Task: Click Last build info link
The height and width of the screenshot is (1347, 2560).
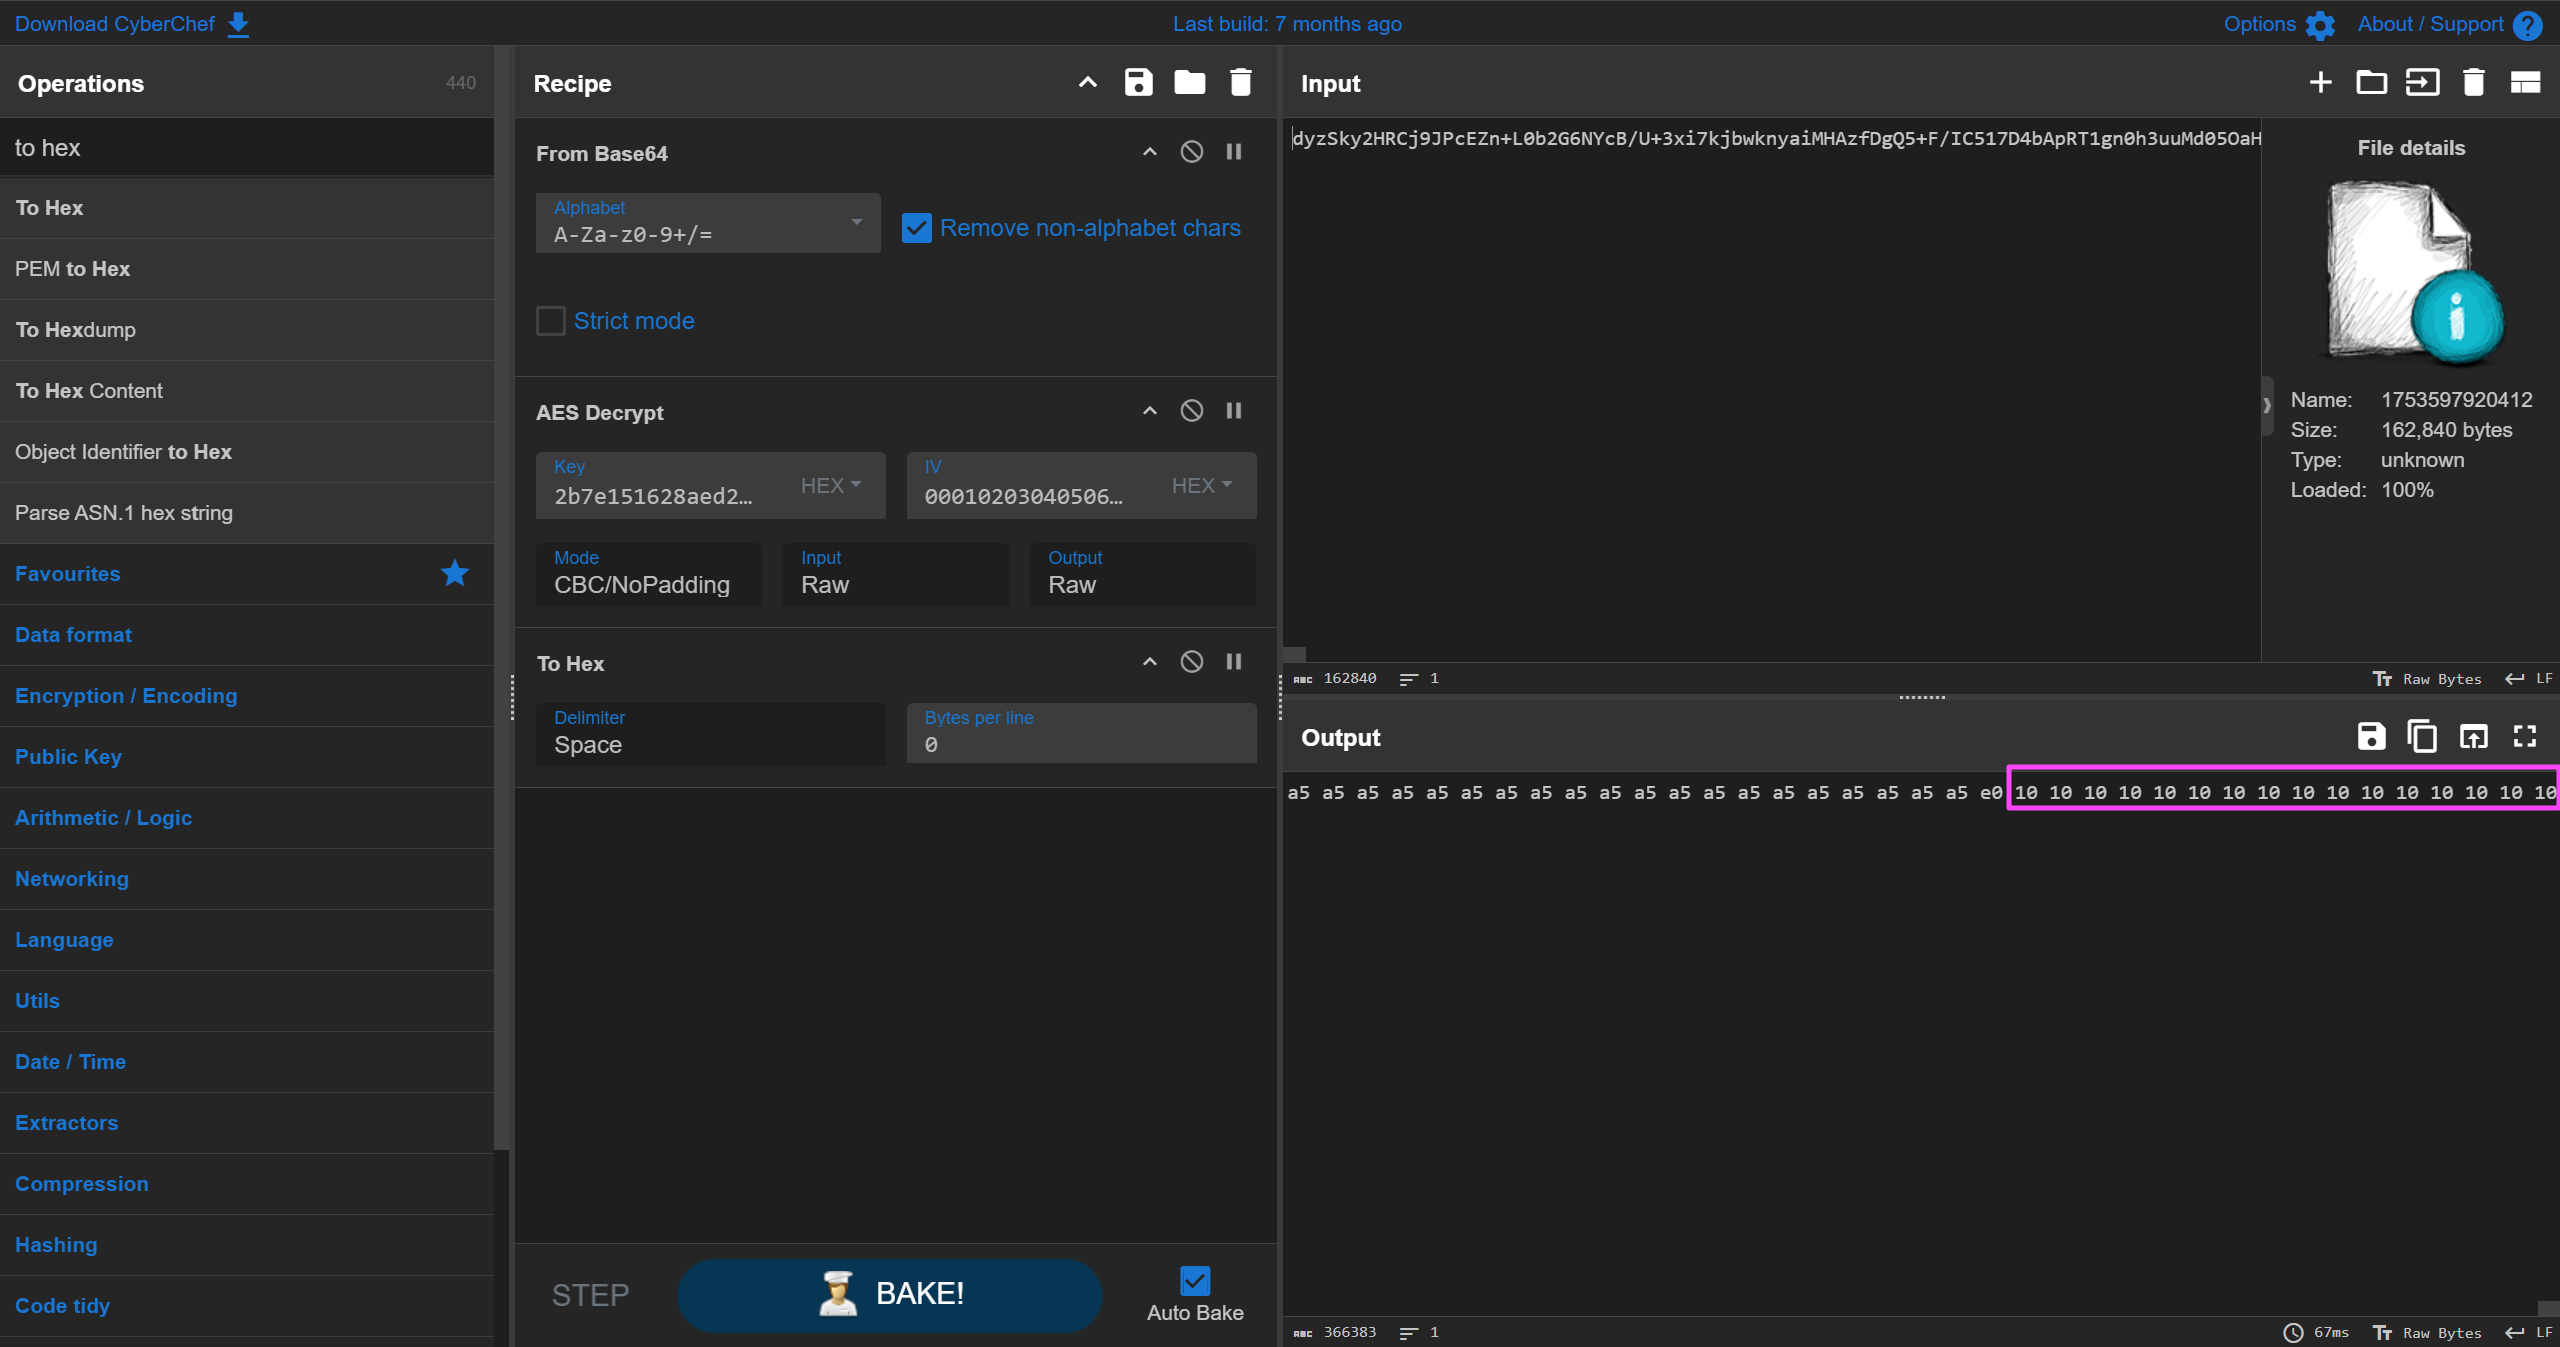Action: tap(1287, 23)
